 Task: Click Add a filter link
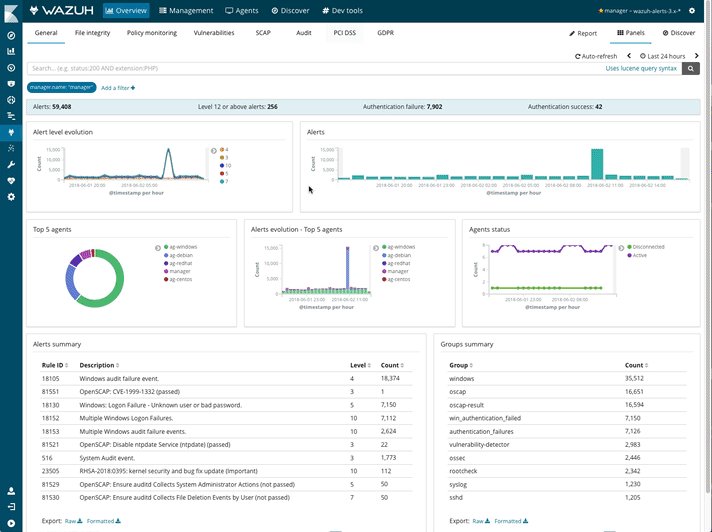(118, 88)
